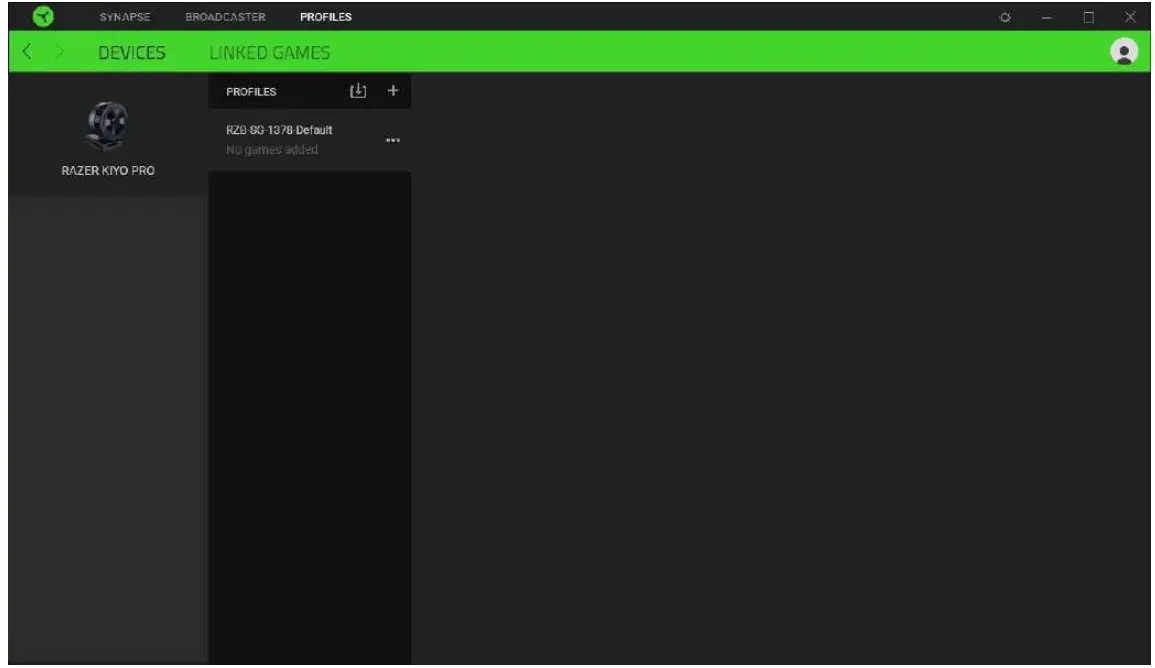Screen dimensions: 1155x668
Task: Select the RZR-SG-1378-Default profile
Action: coord(280,130)
